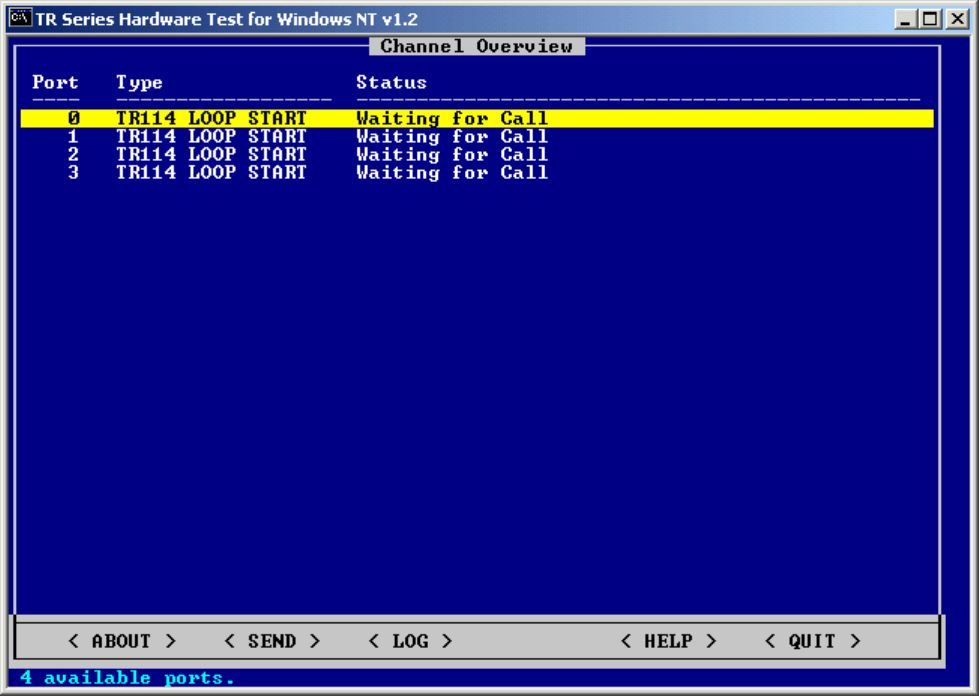Close the TR Series Hardware Test window
This screenshot has height=696, width=979.
tap(957, 19)
